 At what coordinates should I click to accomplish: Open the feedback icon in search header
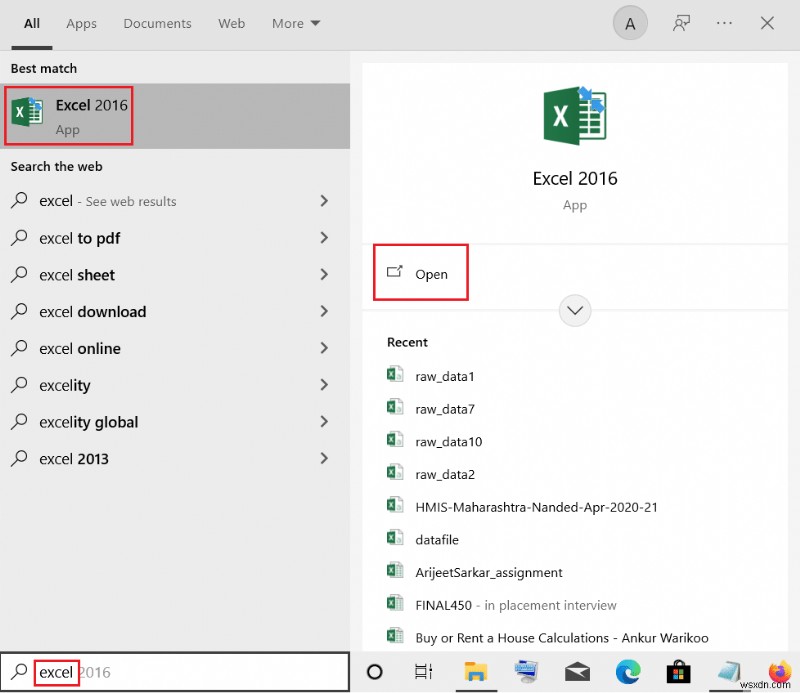click(682, 24)
